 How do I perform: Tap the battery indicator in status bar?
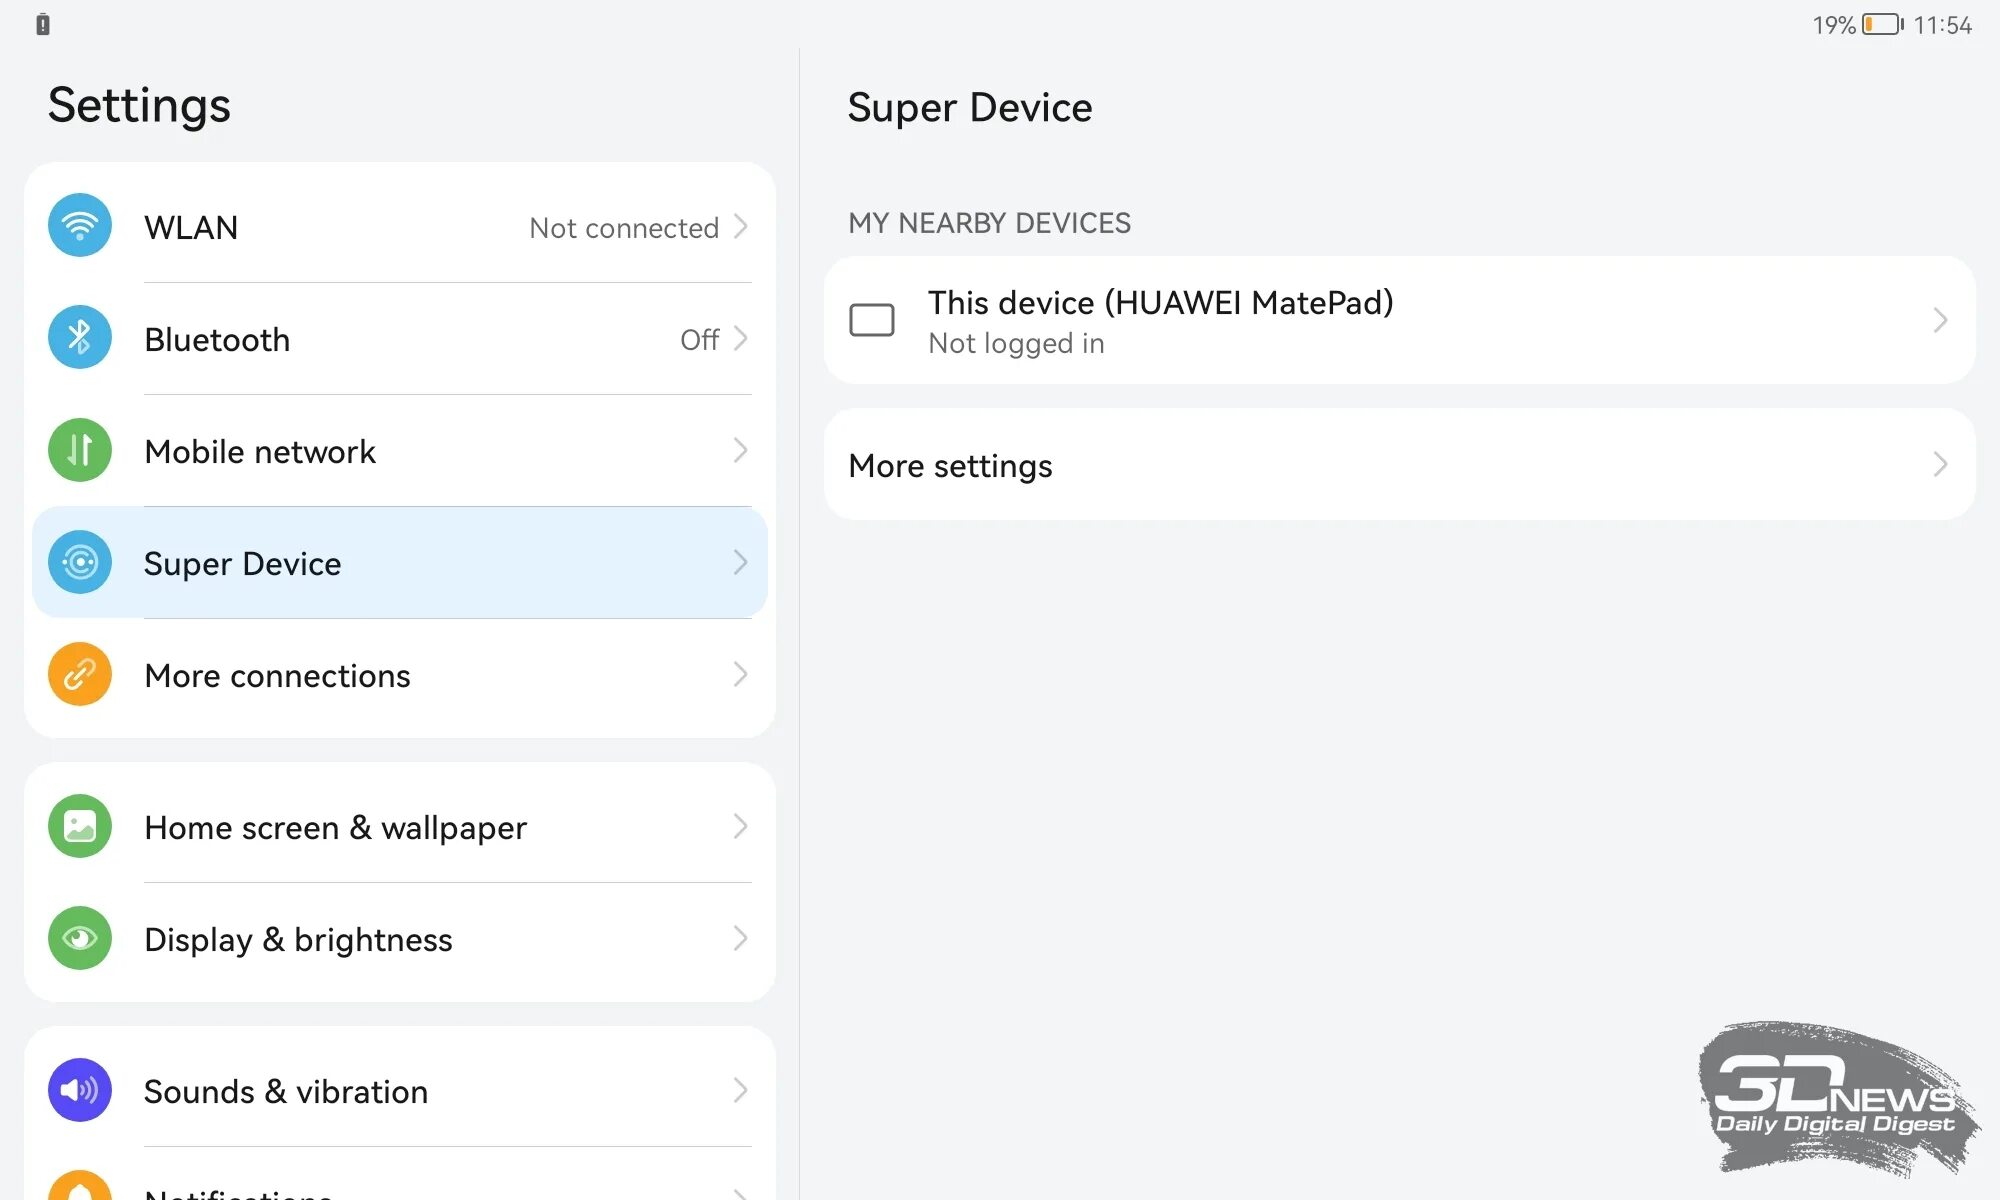pos(1882,24)
